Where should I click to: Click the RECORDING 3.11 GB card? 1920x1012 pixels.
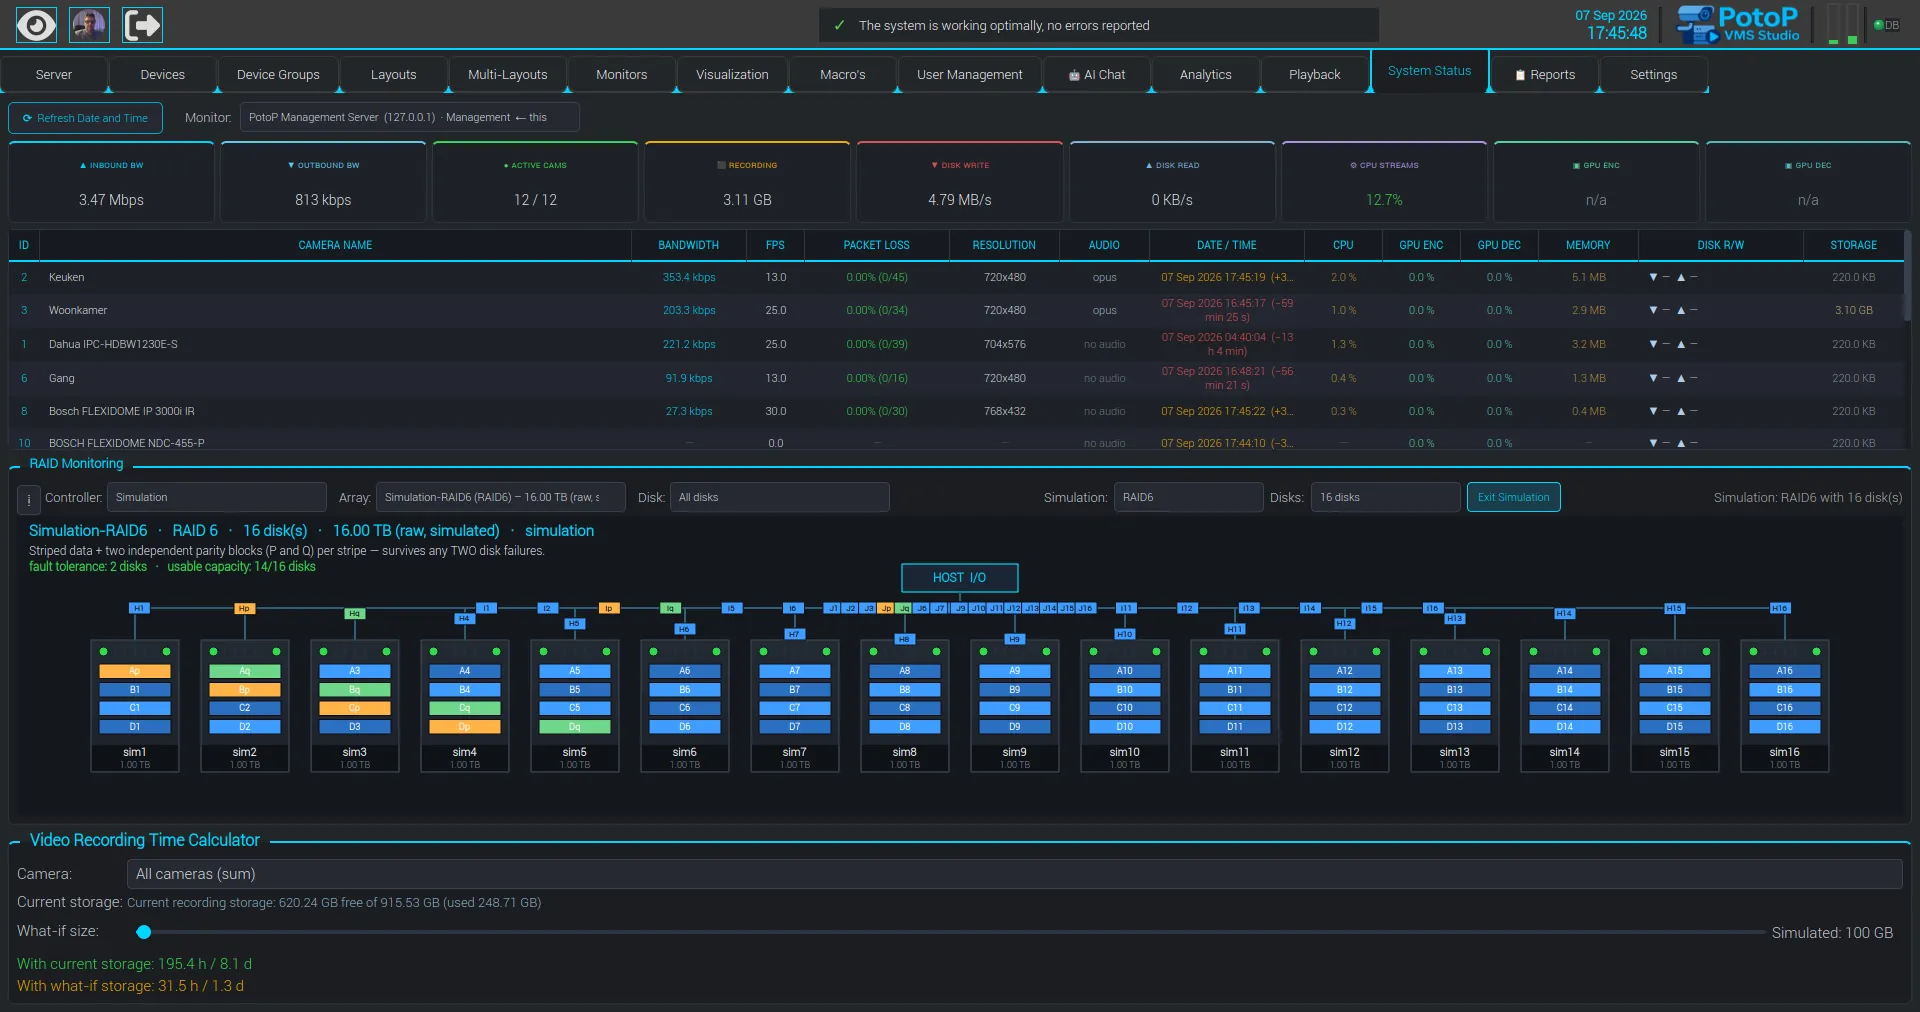click(747, 182)
